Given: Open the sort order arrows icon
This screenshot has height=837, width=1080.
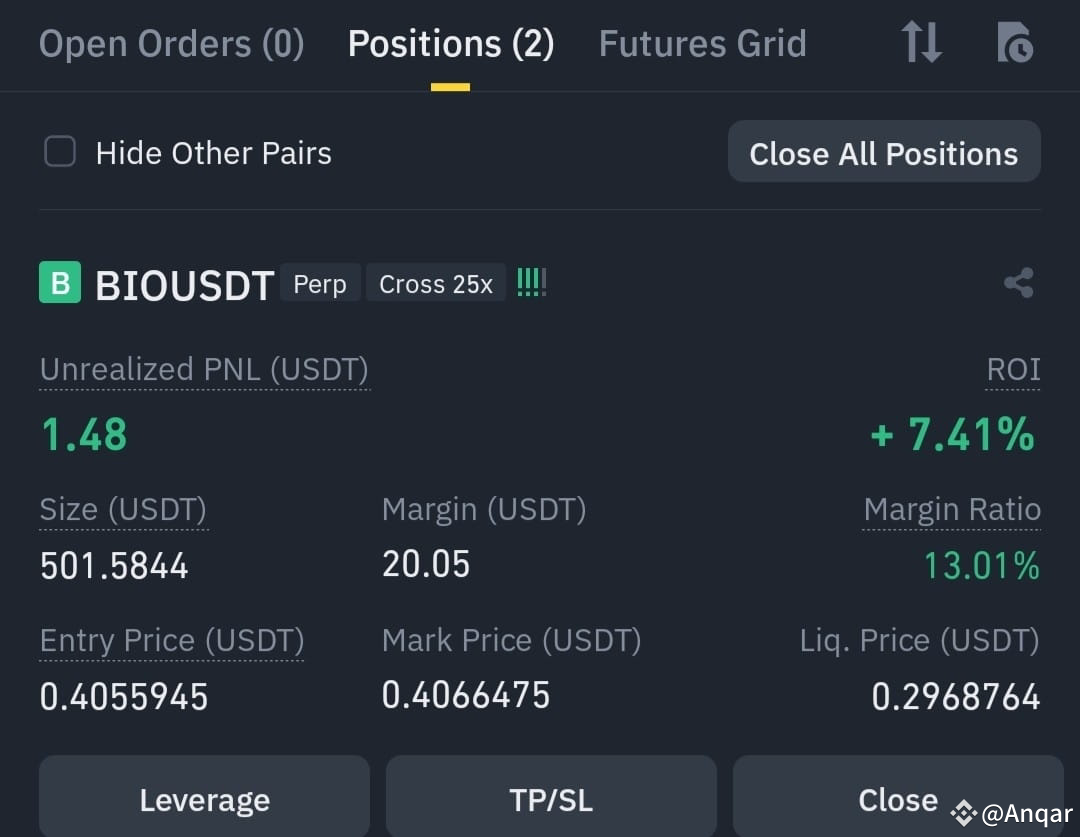Looking at the screenshot, I should [x=922, y=42].
